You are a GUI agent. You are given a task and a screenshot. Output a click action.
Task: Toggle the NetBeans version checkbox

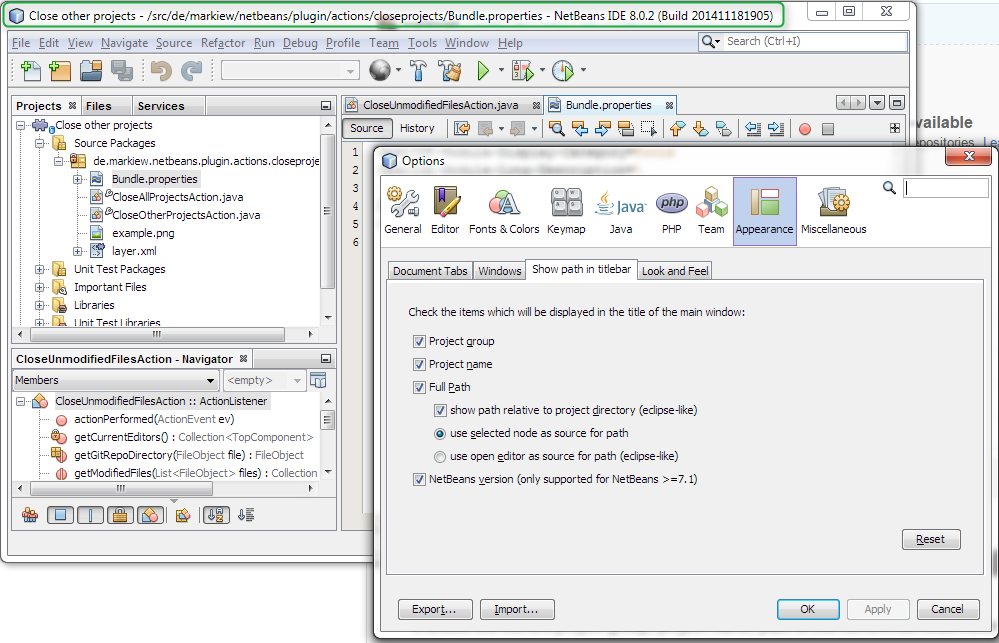point(419,479)
